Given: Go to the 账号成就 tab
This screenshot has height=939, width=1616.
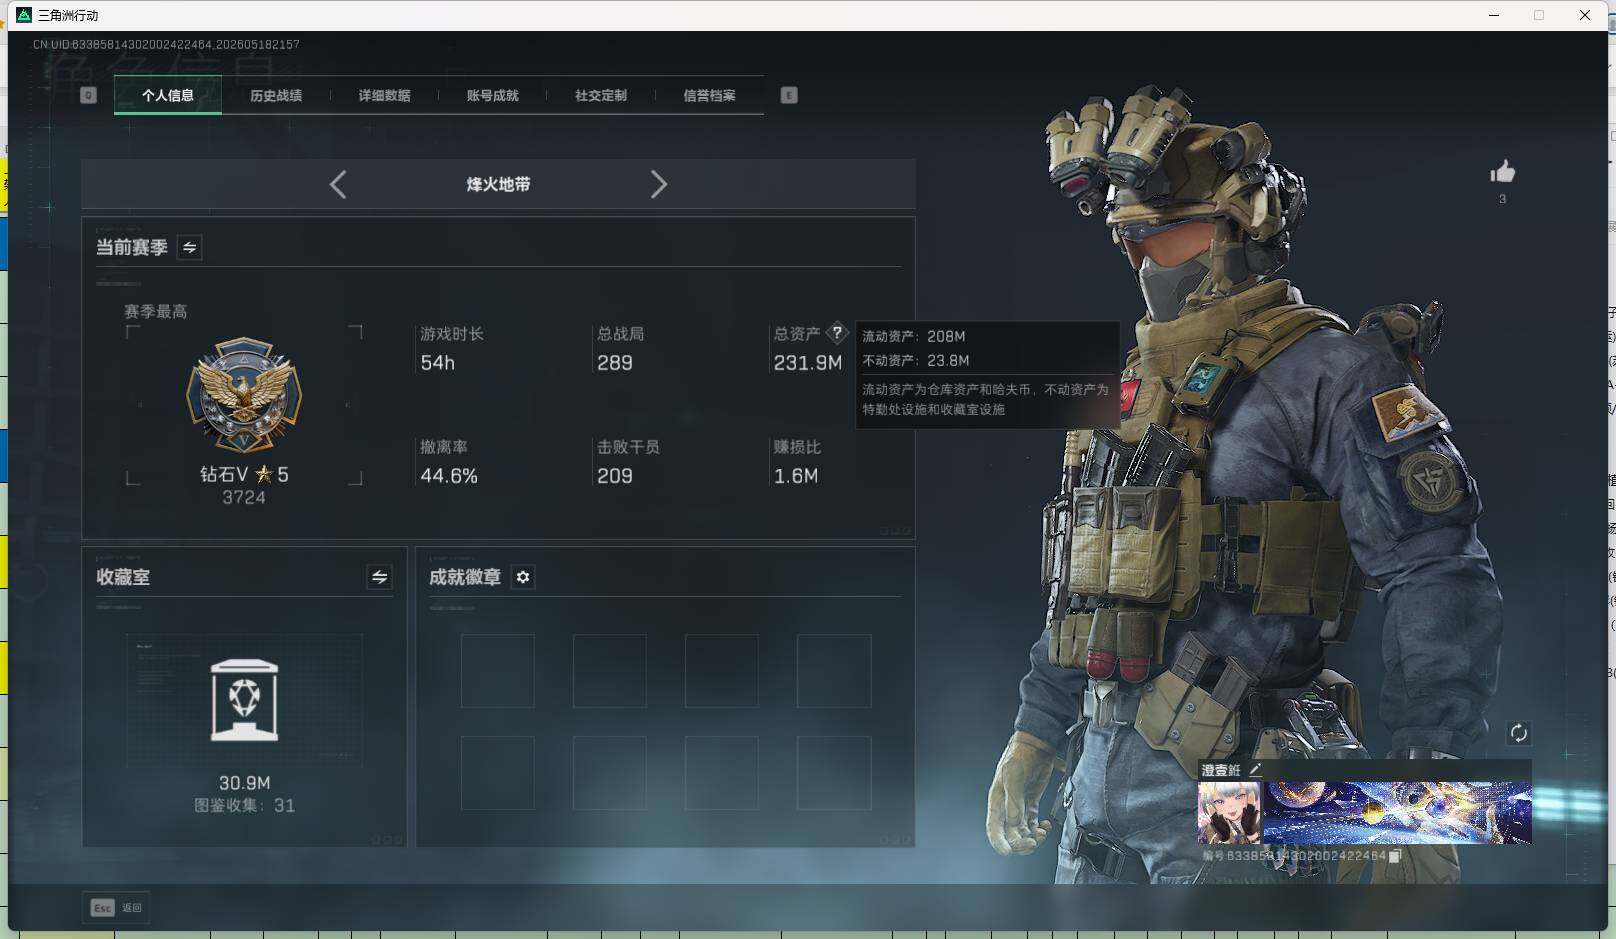Looking at the screenshot, I should click(x=493, y=95).
